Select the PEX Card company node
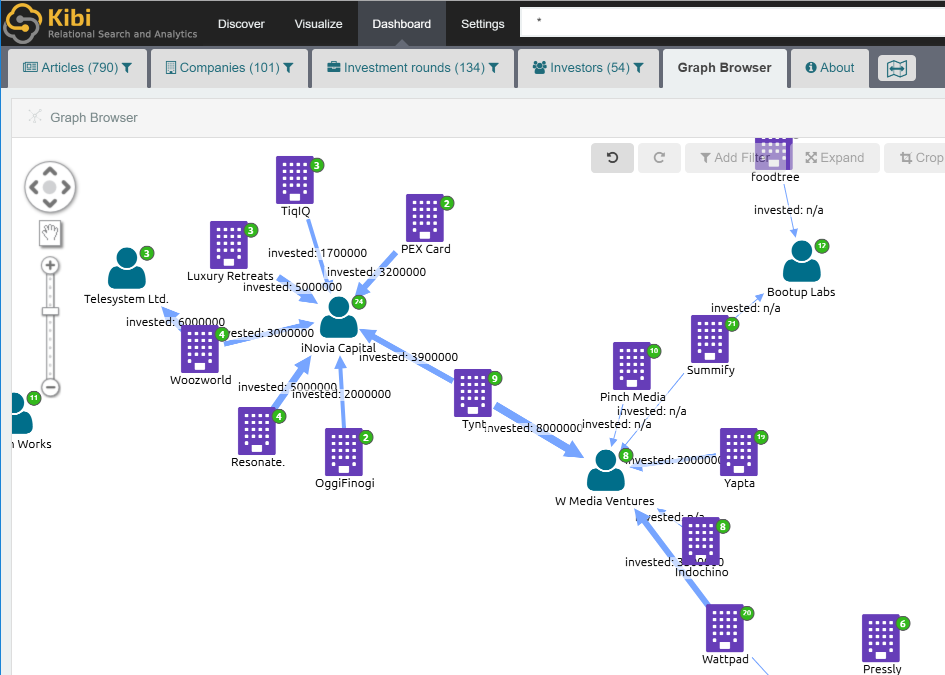The height and width of the screenshot is (675, 945). (x=425, y=218)
